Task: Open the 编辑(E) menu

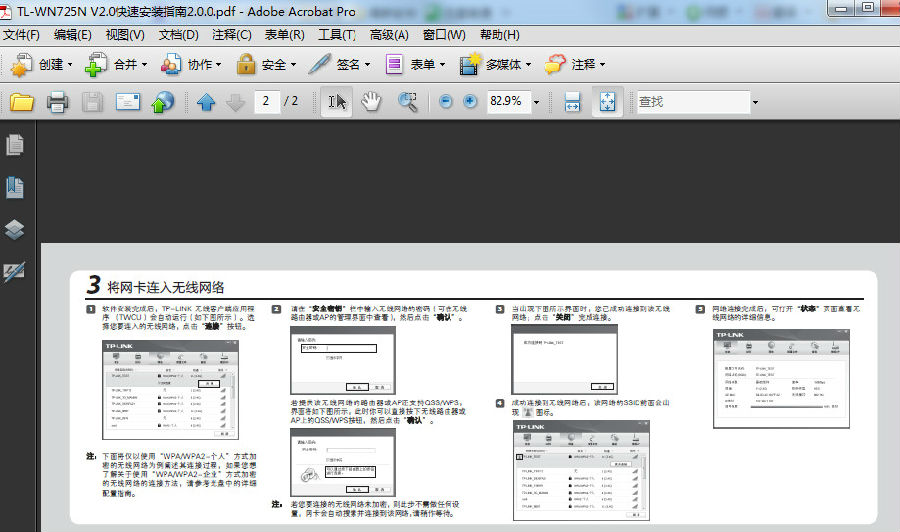Action: 72,35
